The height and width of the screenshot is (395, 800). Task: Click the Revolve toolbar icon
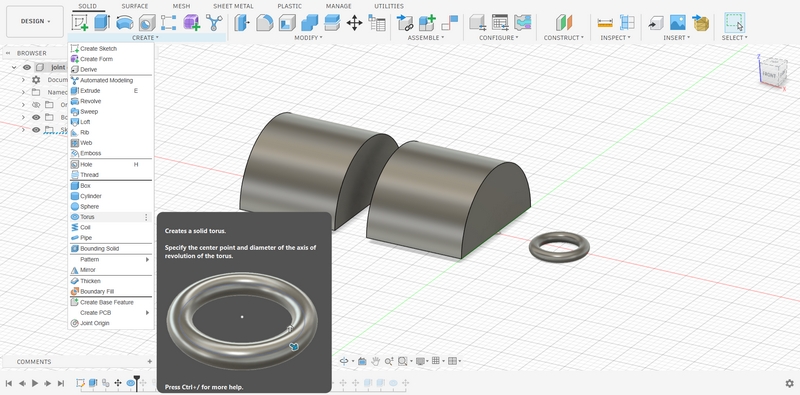pos(124,22)
